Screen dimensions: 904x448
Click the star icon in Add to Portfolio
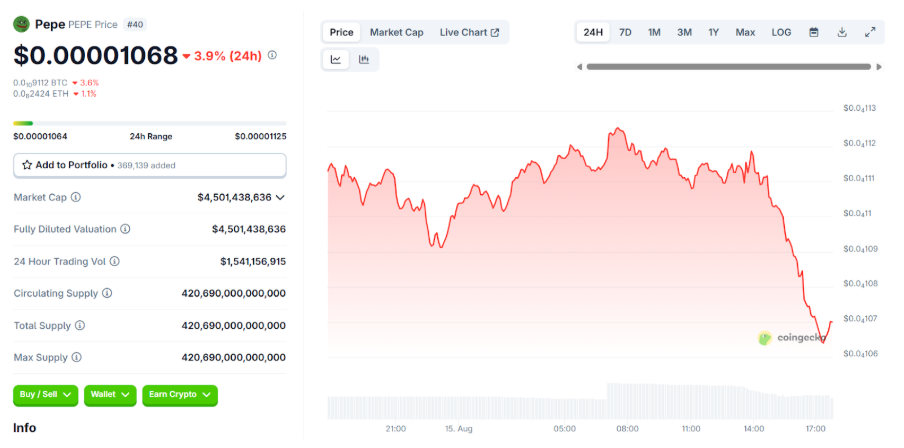coord(27,165)
